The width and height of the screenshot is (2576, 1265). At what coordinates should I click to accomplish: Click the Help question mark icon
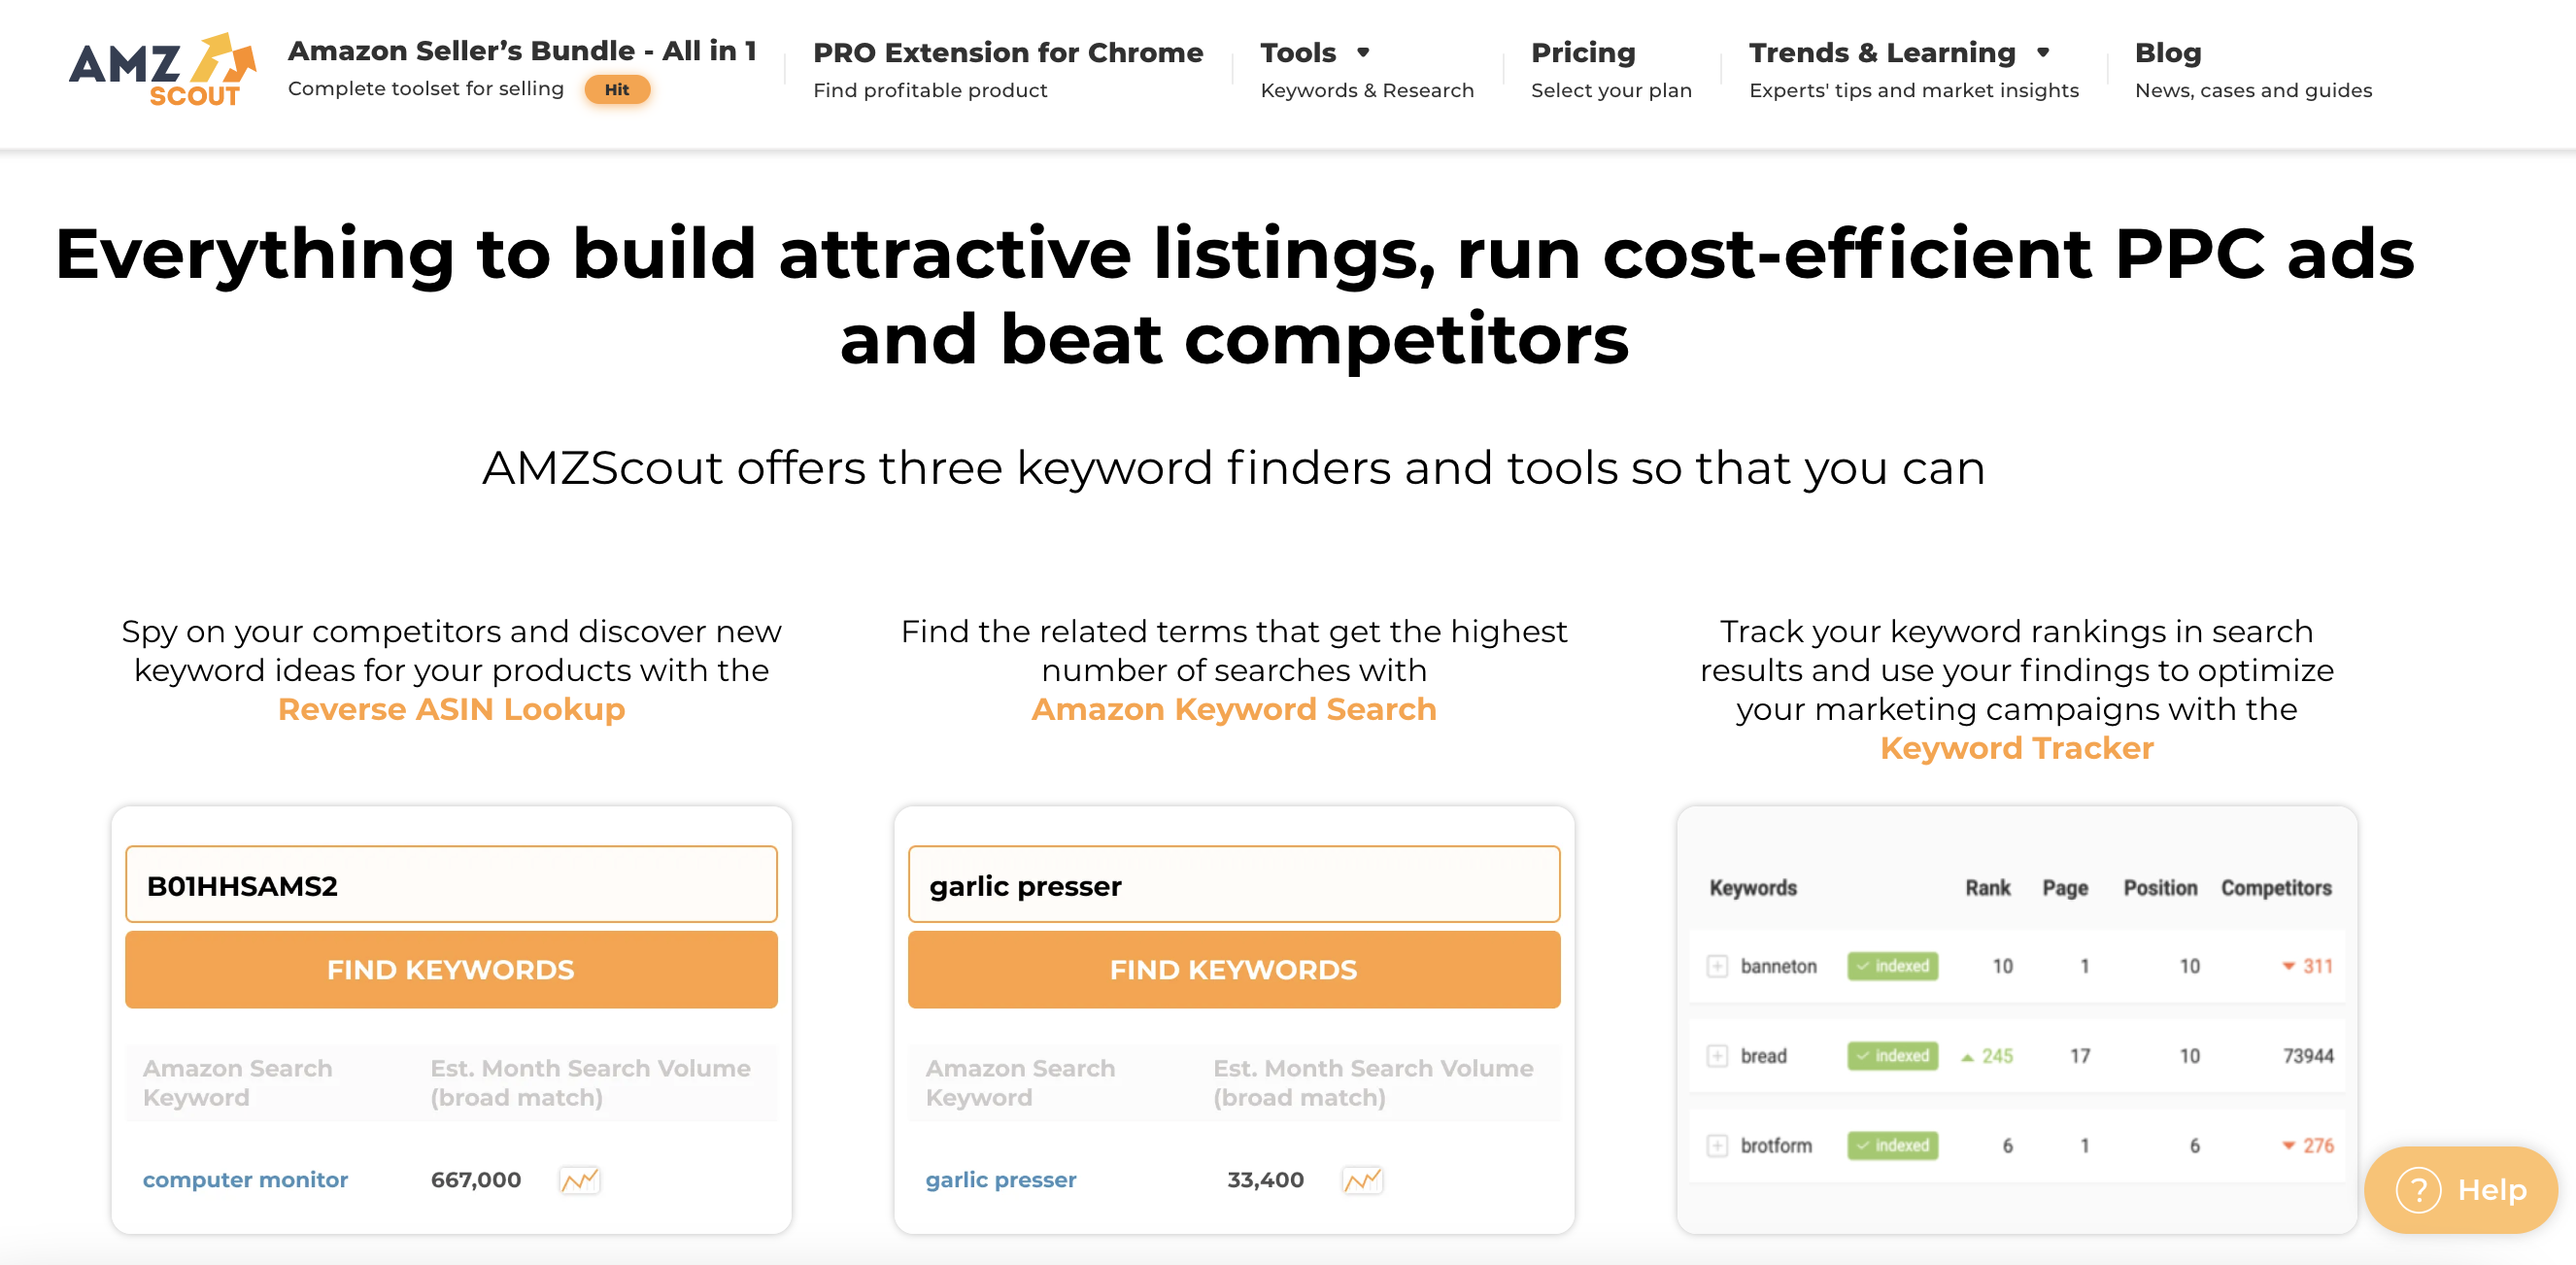[2418, 1190]
